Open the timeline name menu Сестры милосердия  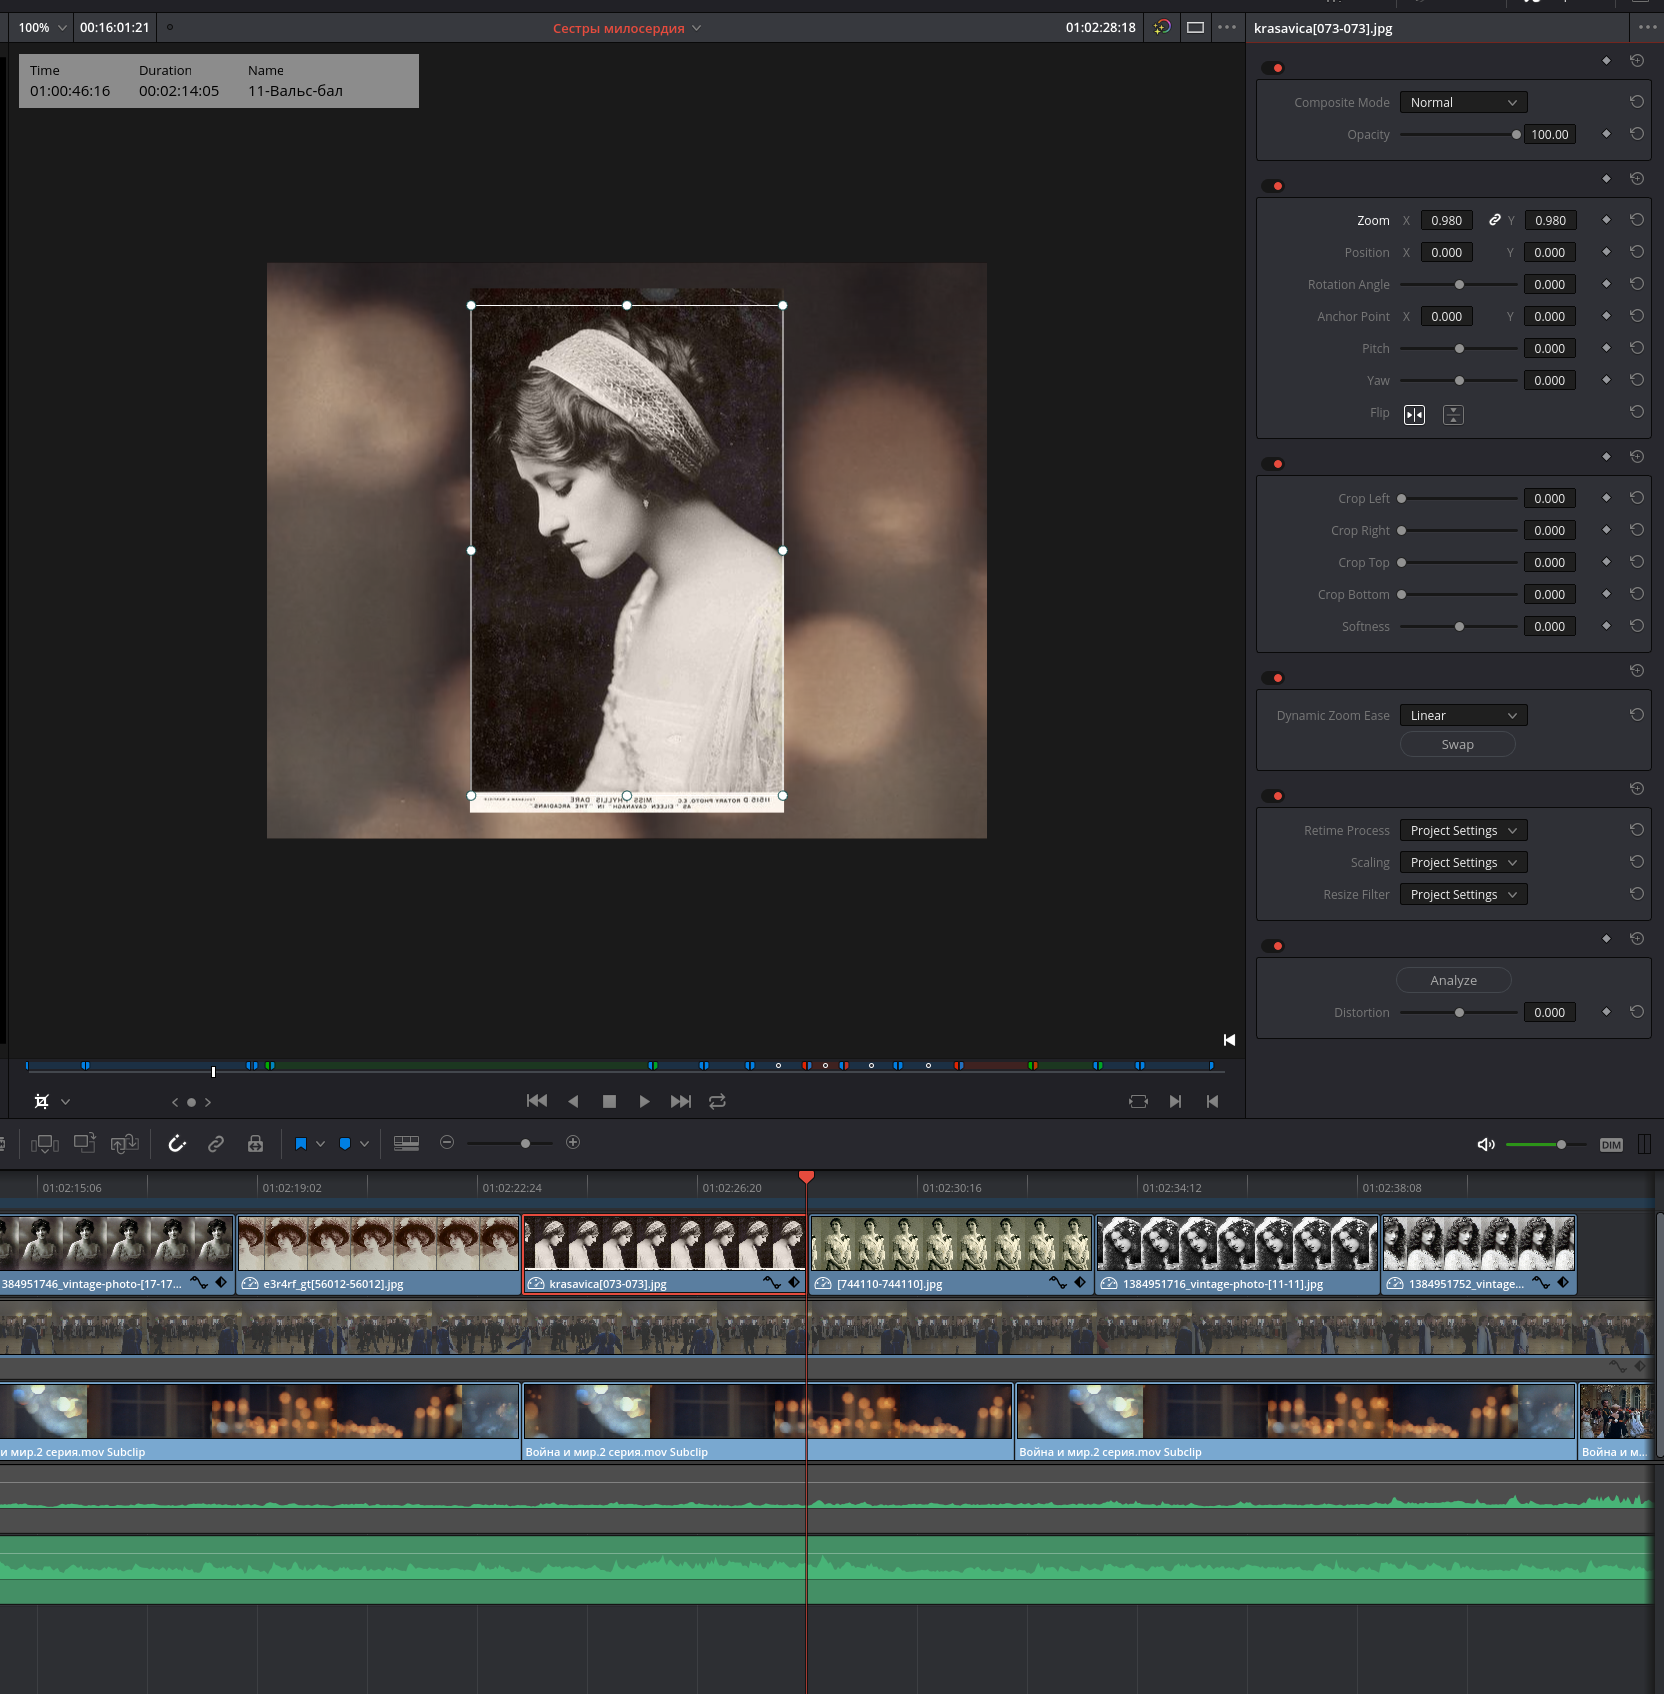(x=627, y=28)
